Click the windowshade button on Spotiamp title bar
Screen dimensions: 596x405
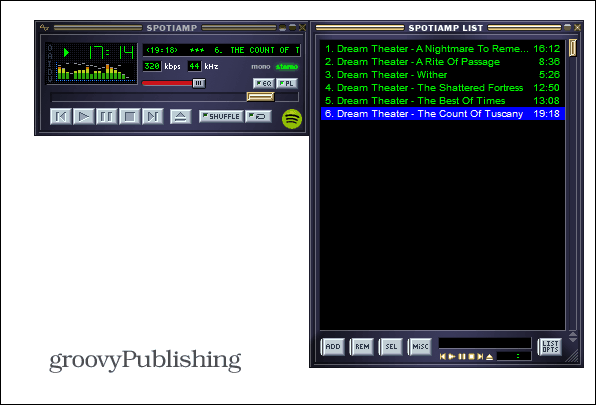click(292, 27)
